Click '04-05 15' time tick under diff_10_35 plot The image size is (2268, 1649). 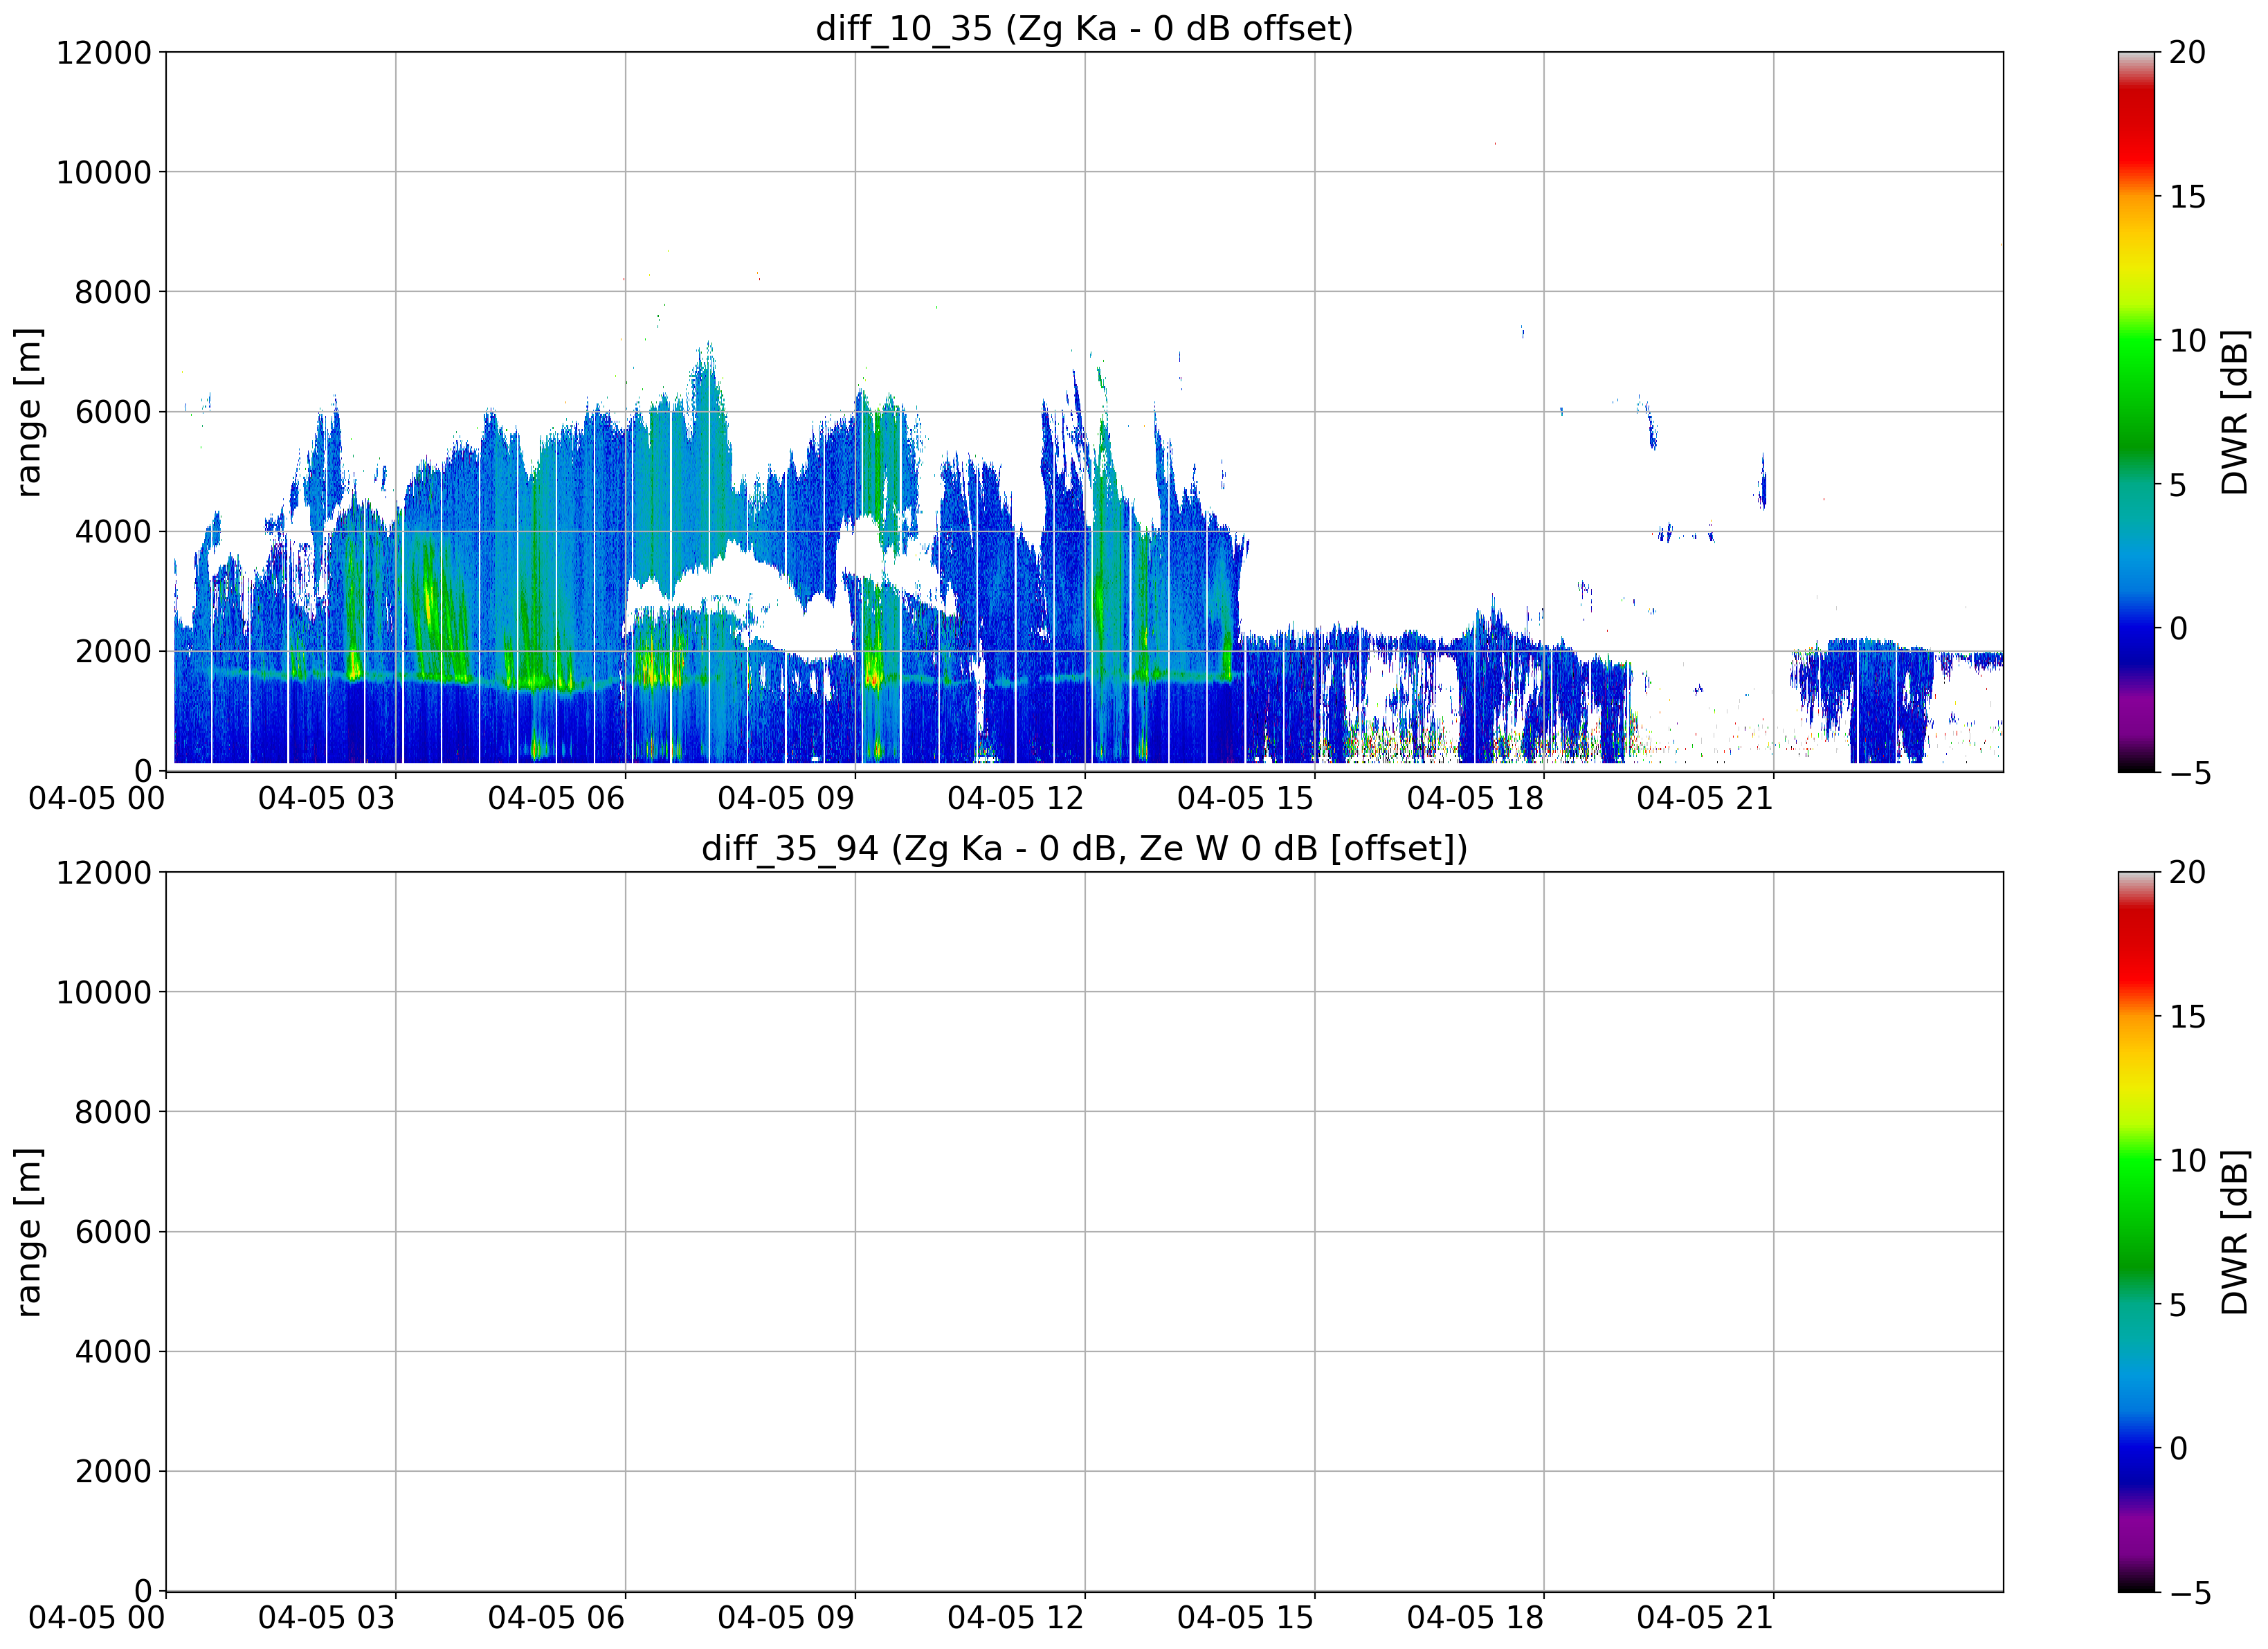coord(1246,798)
